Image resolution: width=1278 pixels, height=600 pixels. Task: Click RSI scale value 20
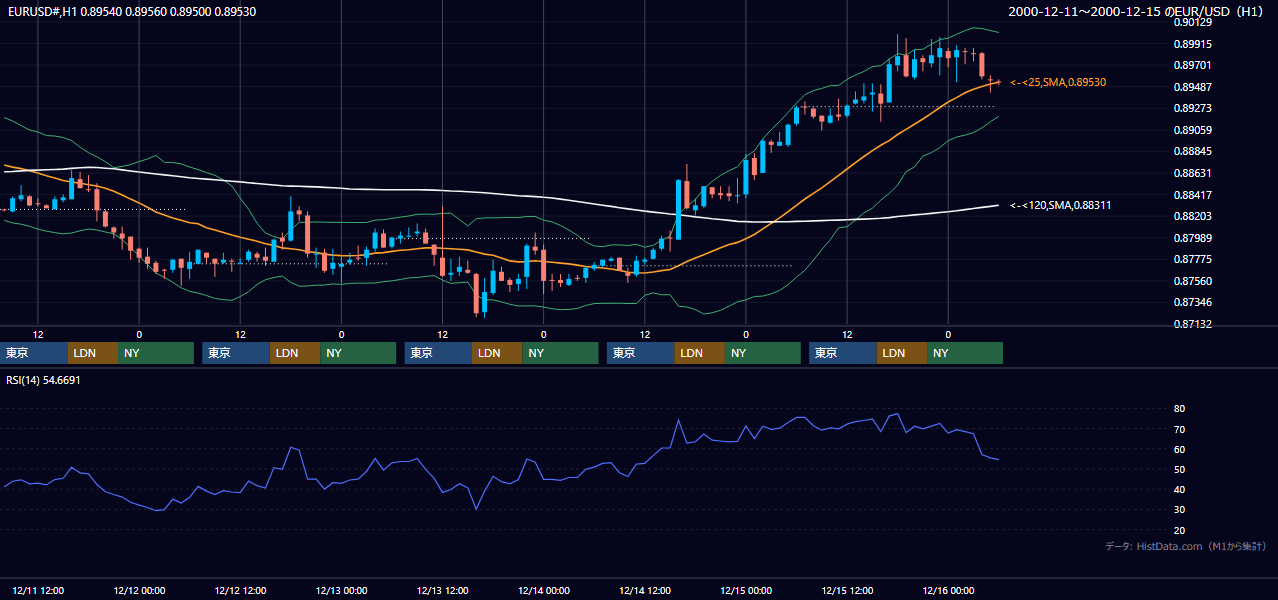click(x=1180, y=530)
